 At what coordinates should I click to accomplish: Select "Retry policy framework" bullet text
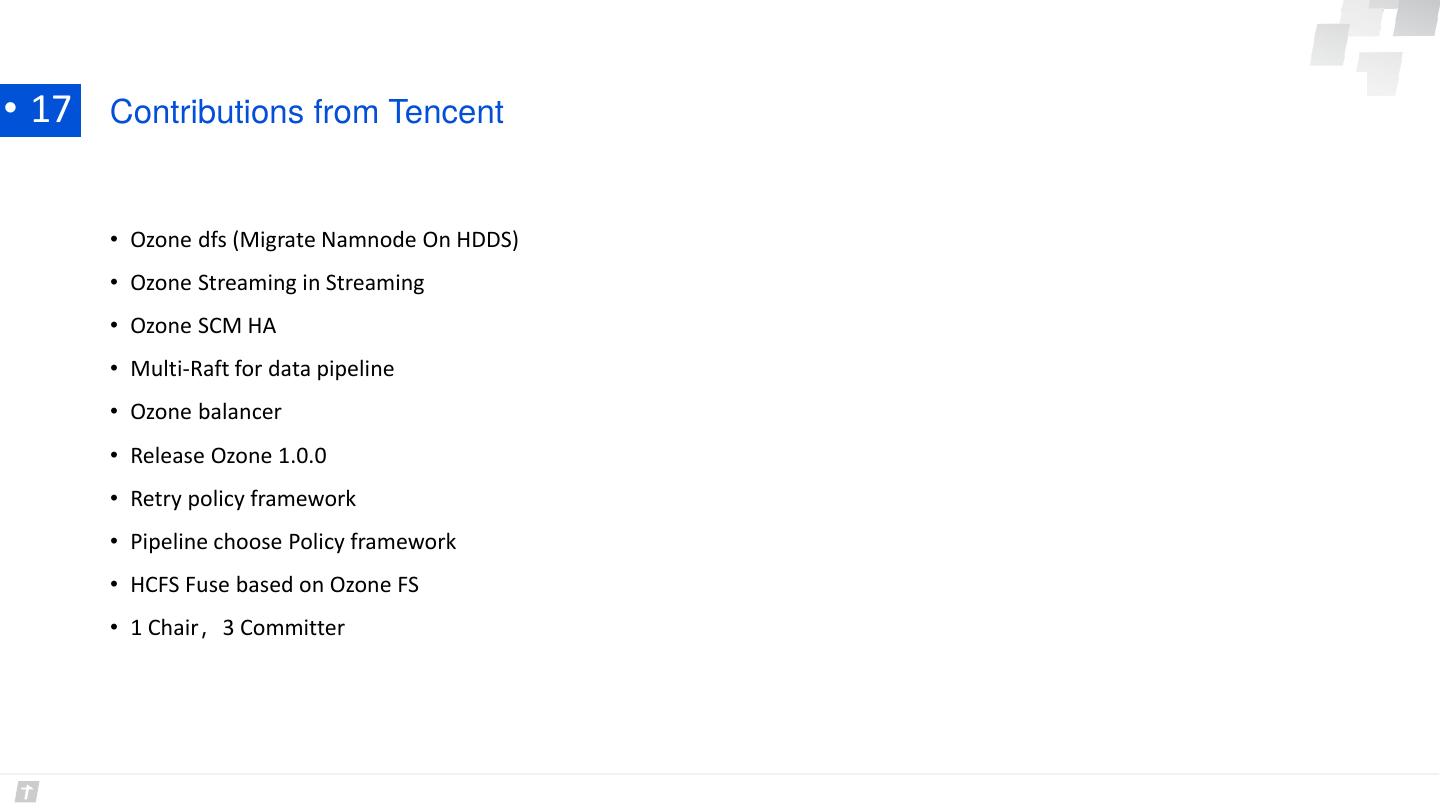pyautogui.click(x=243, y=499)
